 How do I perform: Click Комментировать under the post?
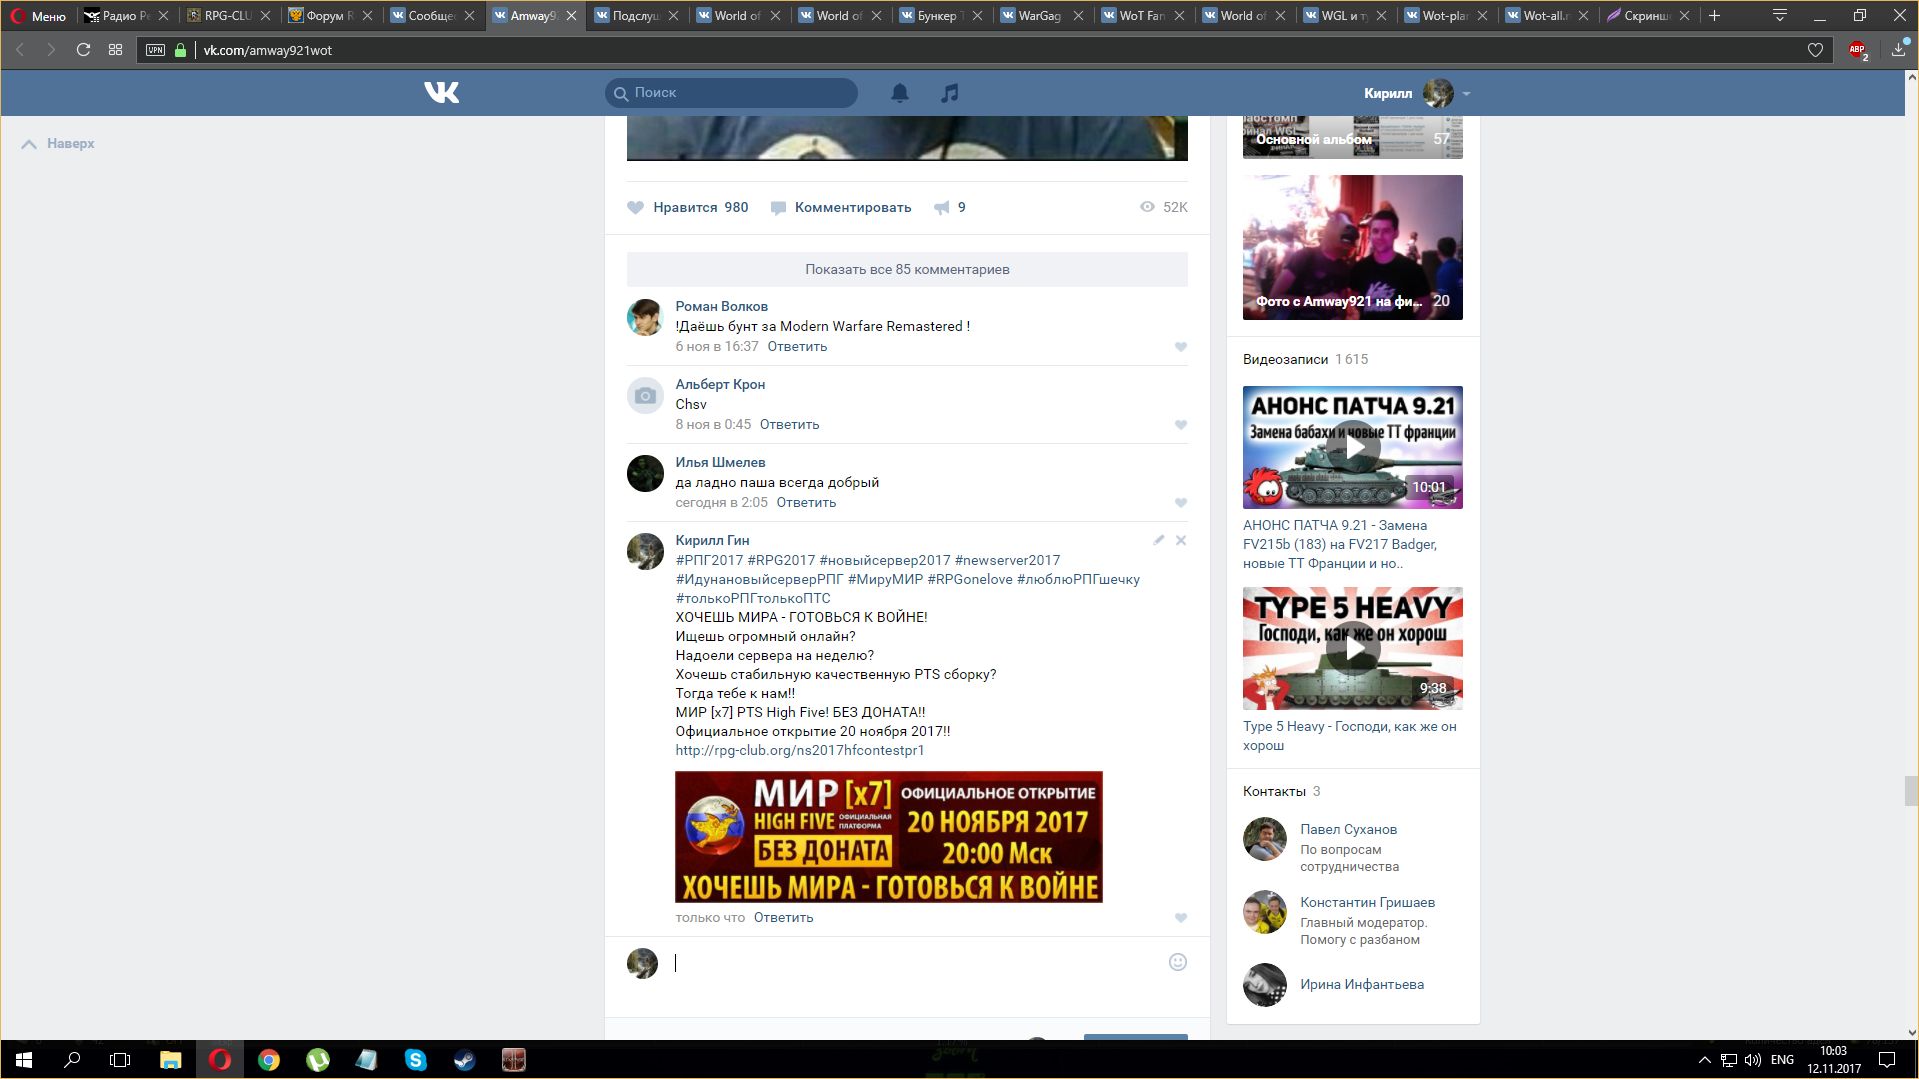pos(841,208)
